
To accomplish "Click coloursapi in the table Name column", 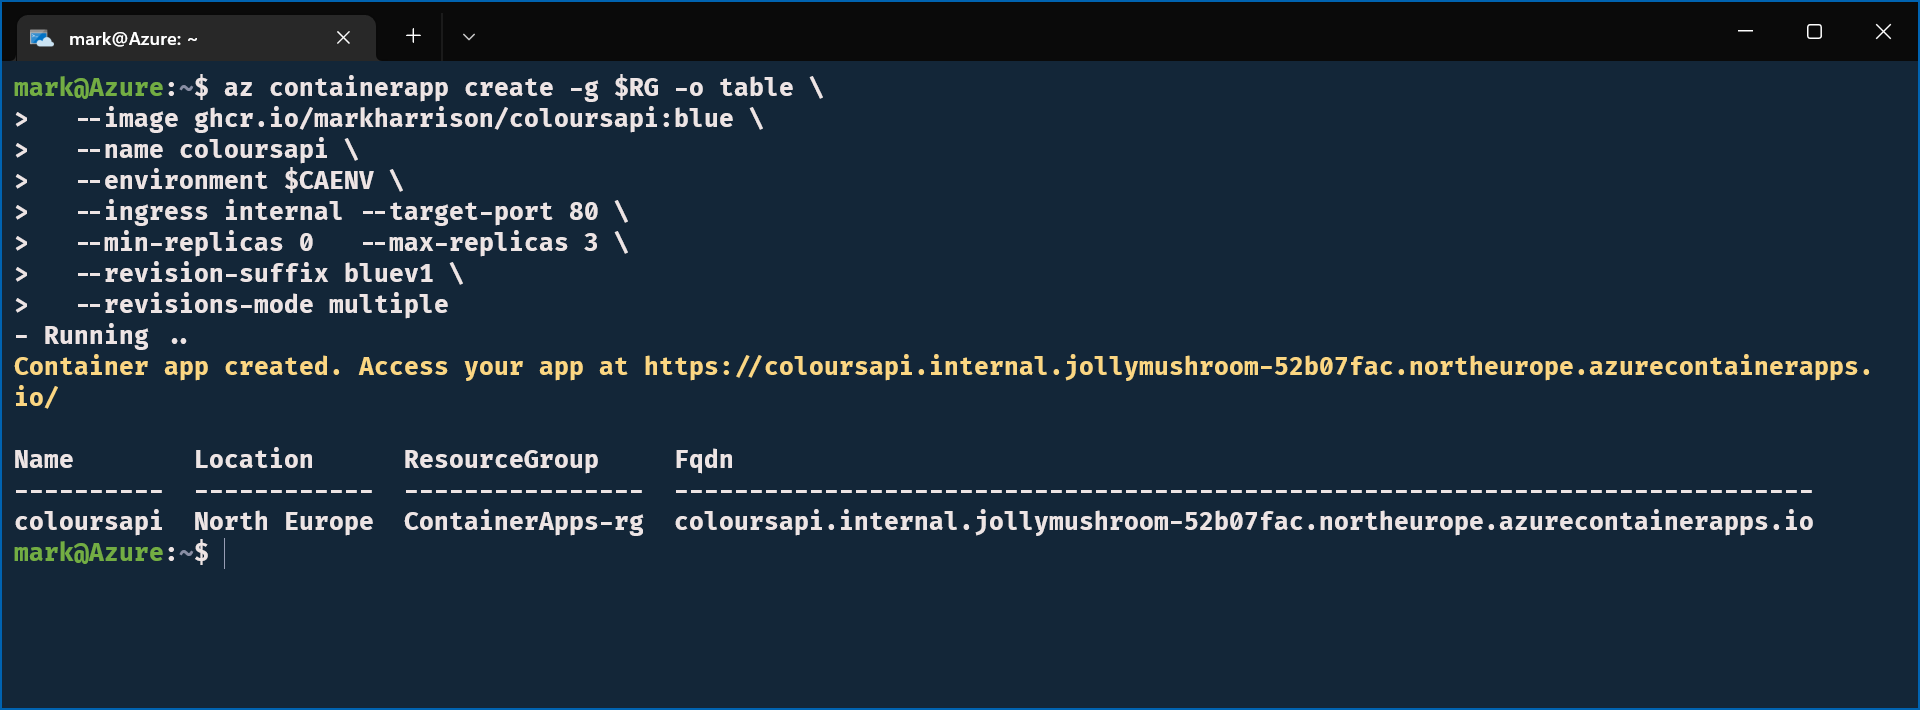I will (88, 522).
